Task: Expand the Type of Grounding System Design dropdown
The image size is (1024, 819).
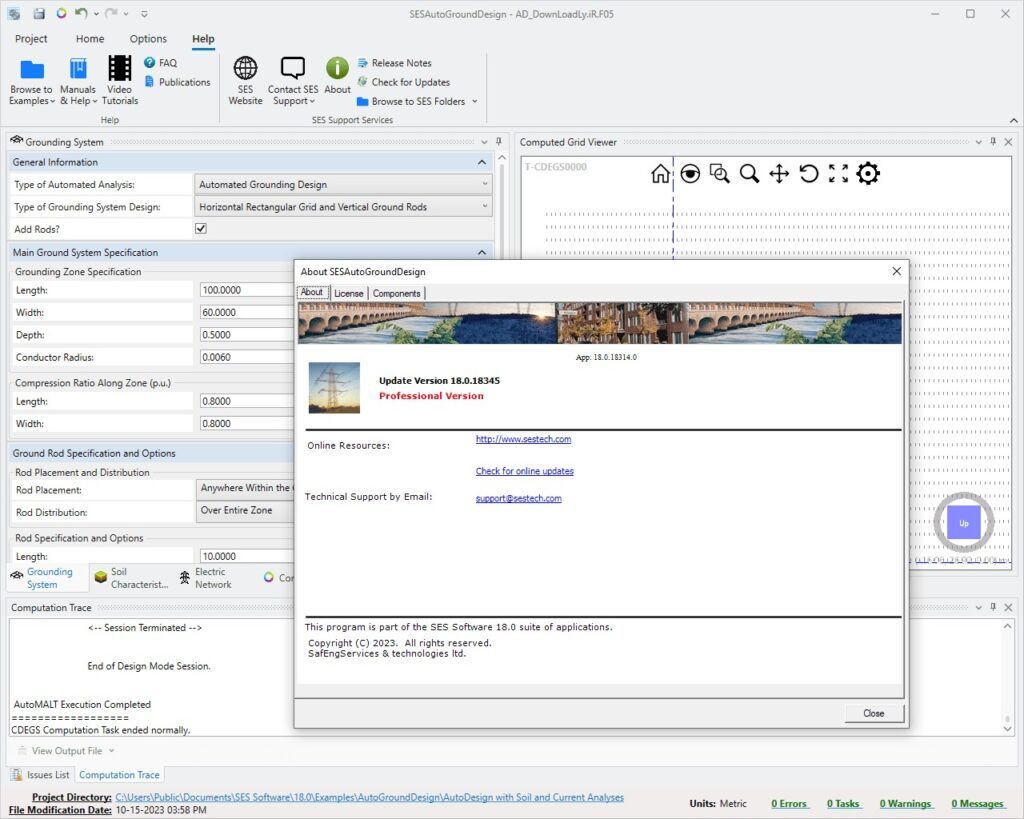Action: coord(343,207)
